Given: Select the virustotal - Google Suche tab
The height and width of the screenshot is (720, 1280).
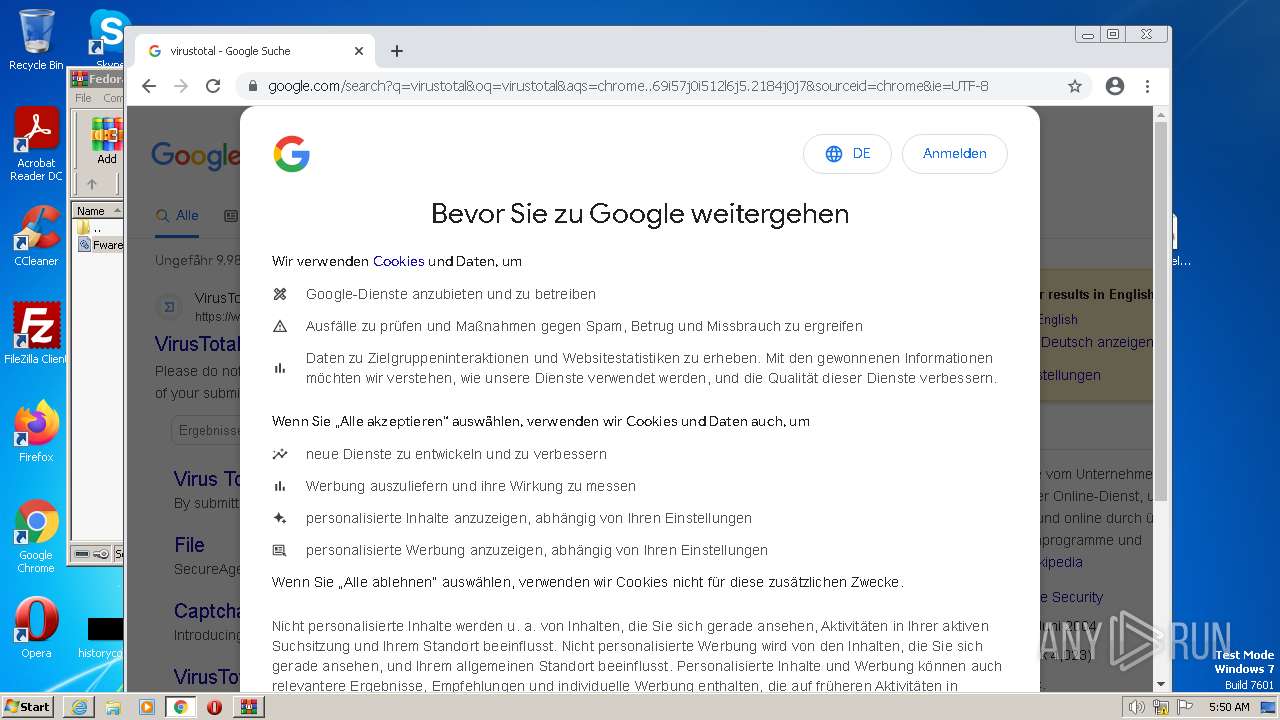Looking at the screenshot, I should point(255,51).
